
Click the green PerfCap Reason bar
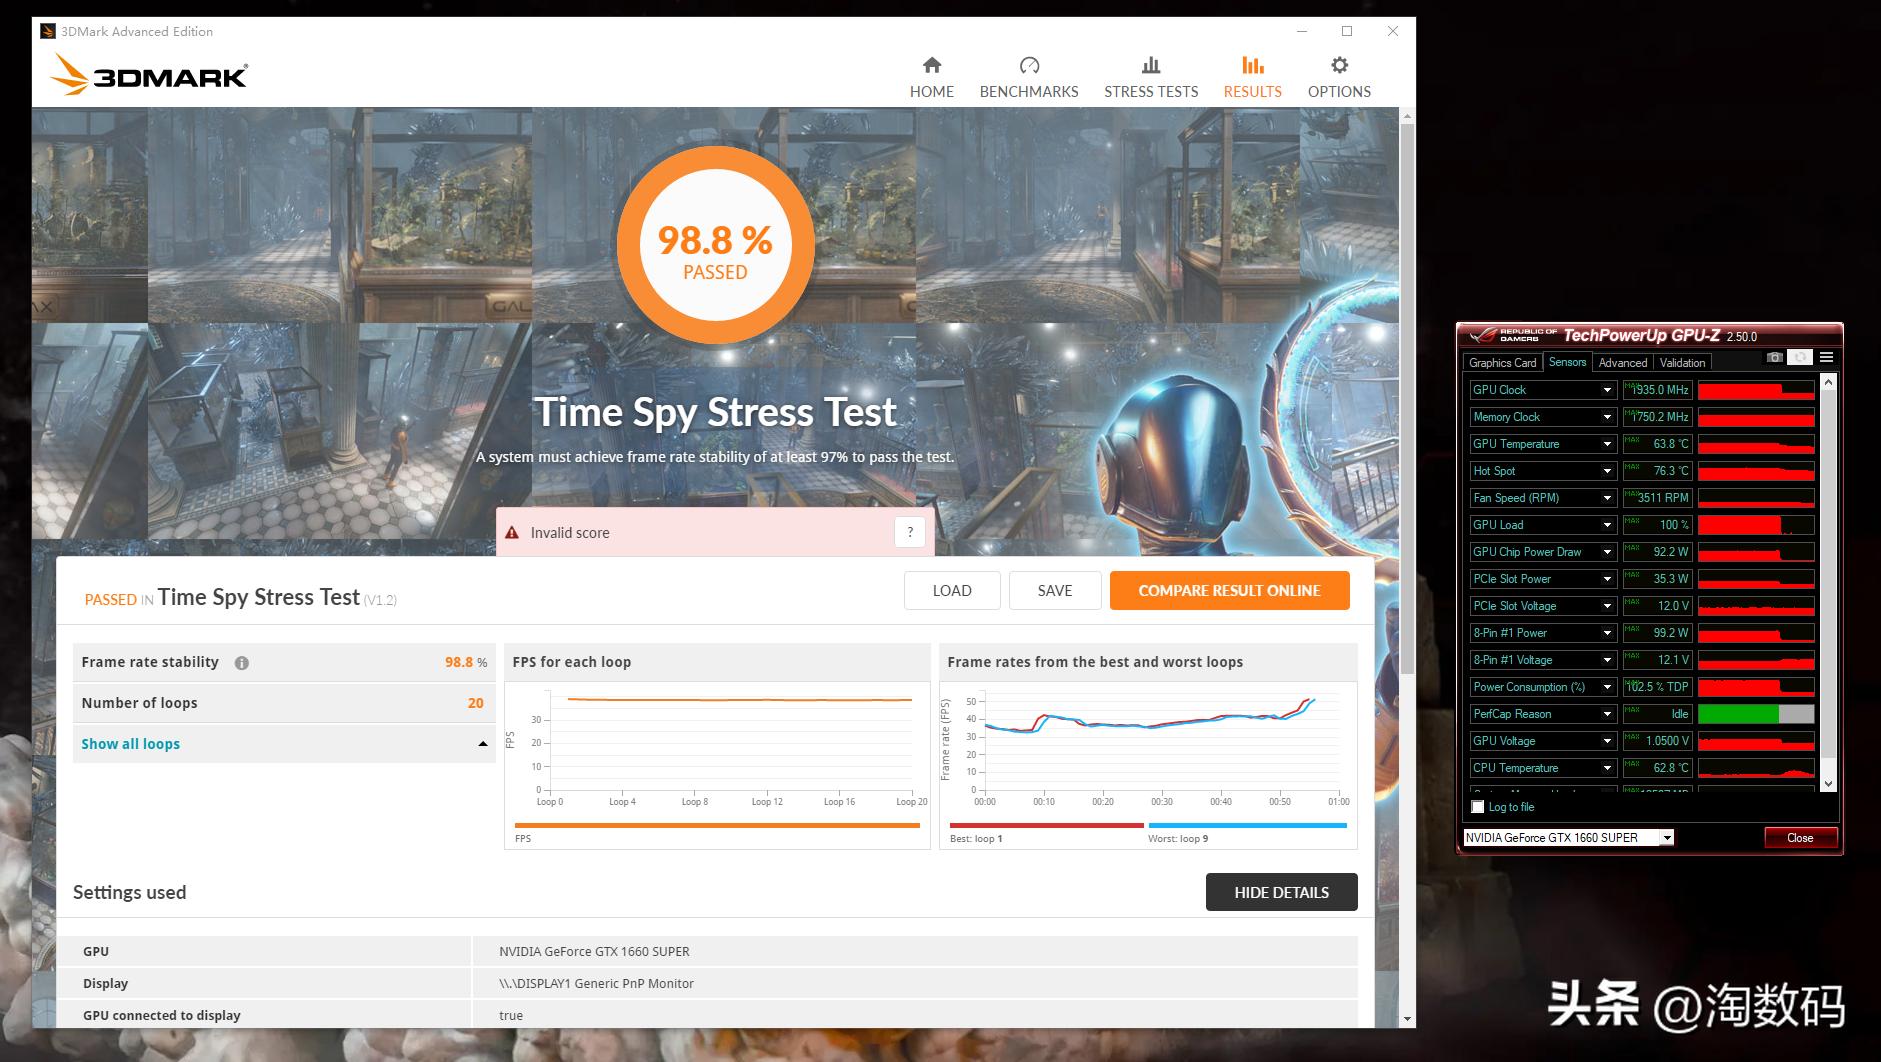point(1739,714)
